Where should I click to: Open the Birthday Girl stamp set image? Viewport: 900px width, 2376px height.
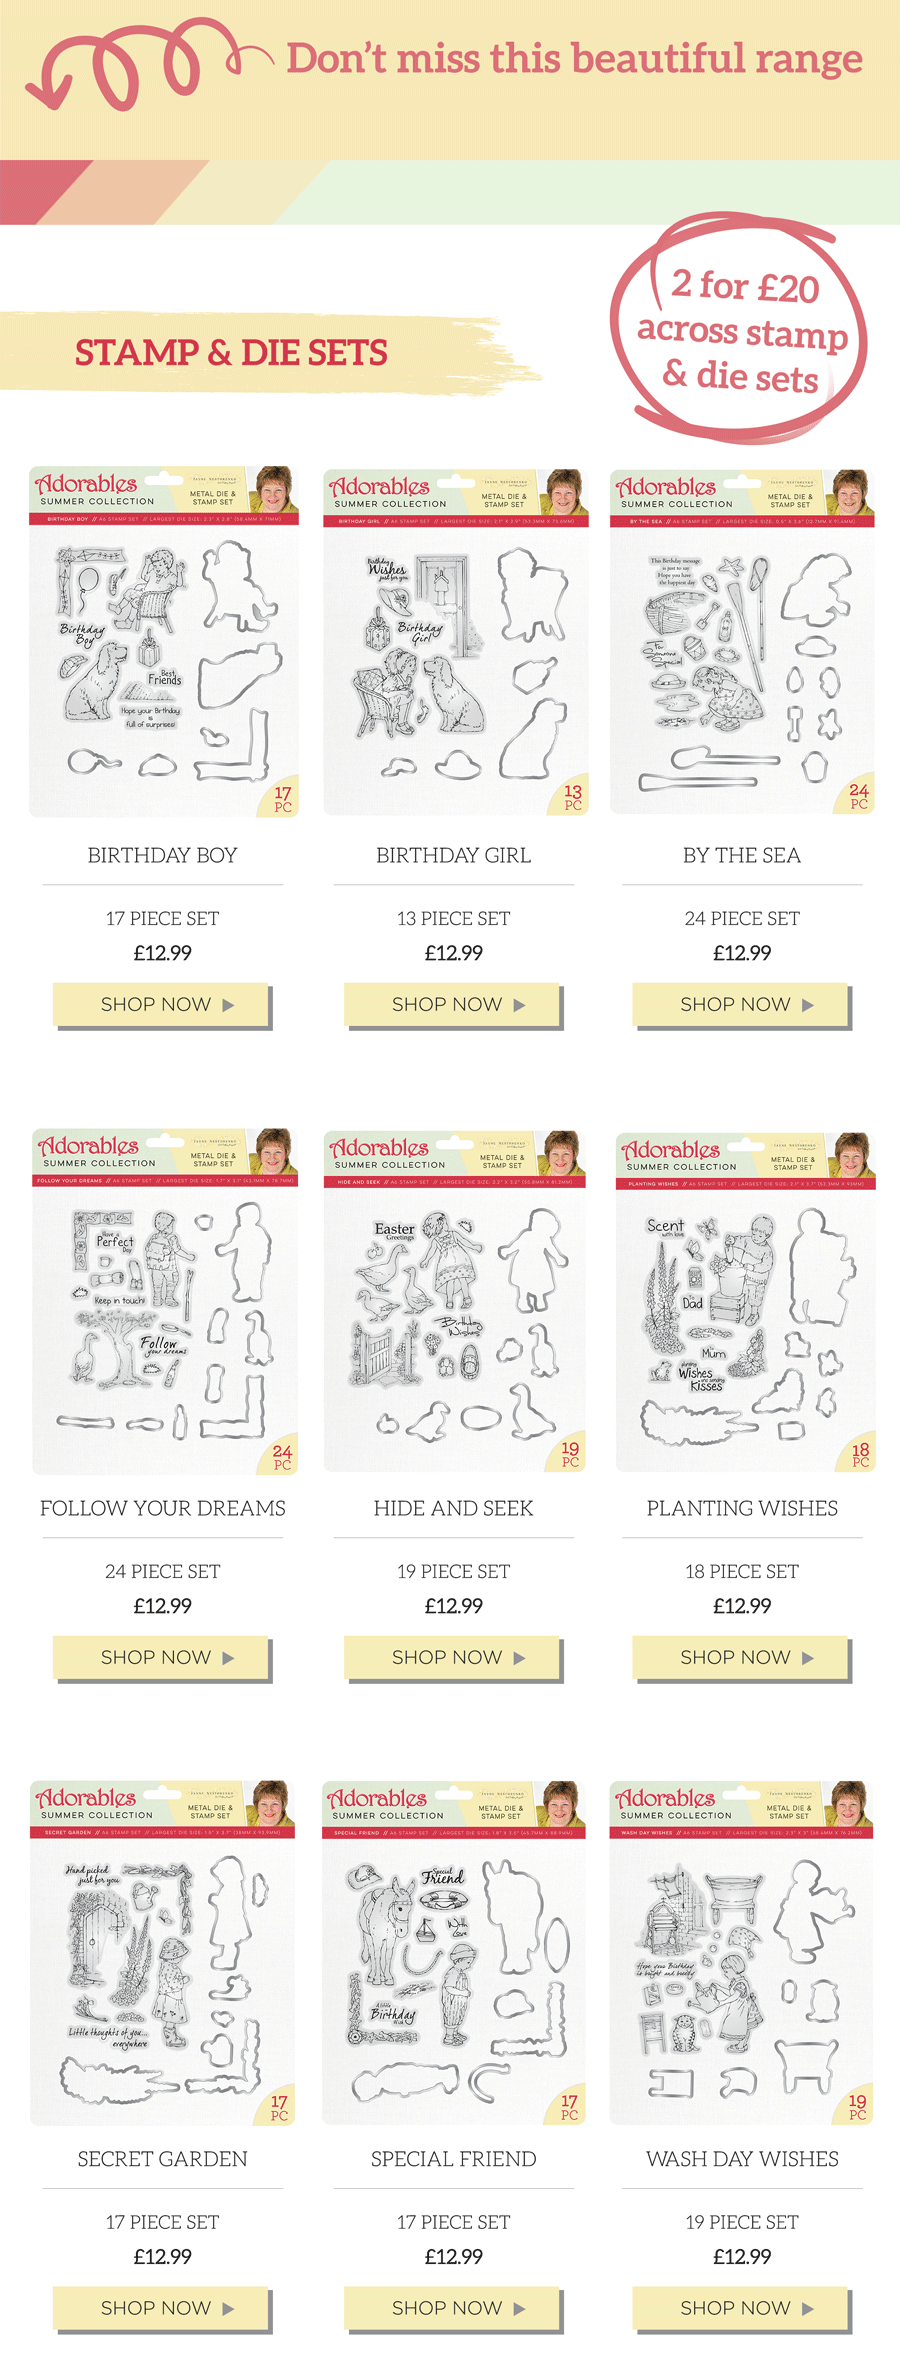(454, 641)
